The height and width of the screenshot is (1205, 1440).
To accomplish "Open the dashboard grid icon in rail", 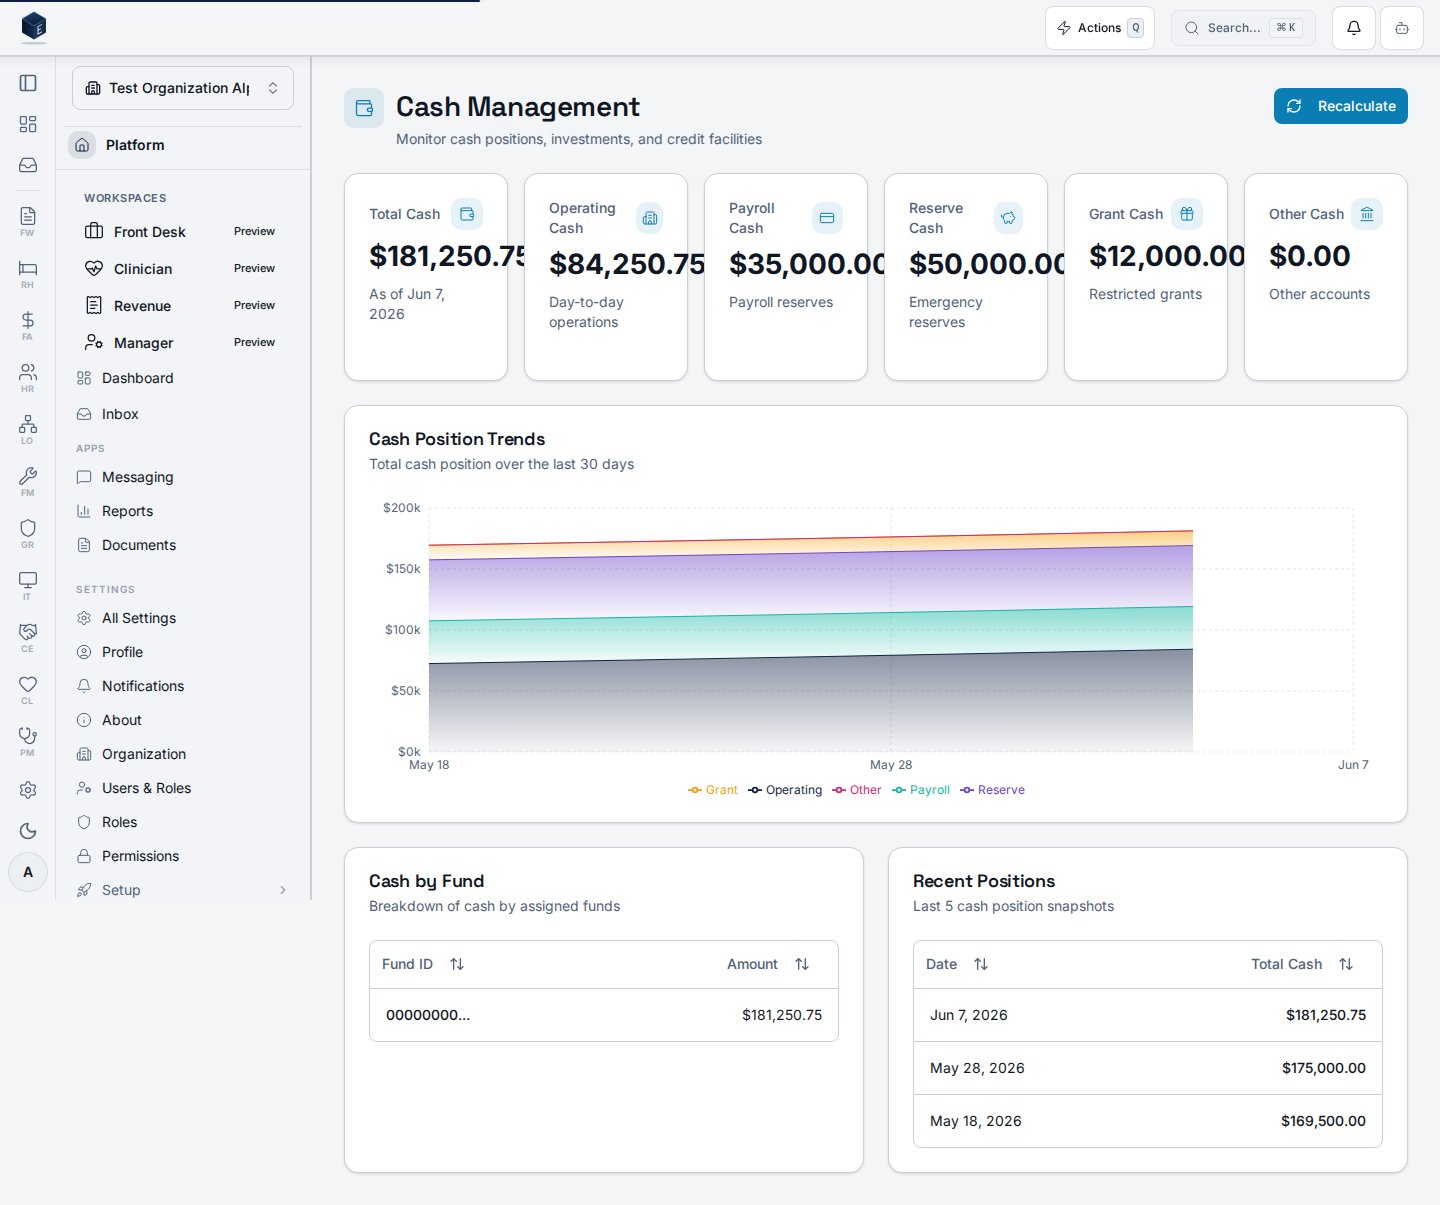I will coord(28,124).
